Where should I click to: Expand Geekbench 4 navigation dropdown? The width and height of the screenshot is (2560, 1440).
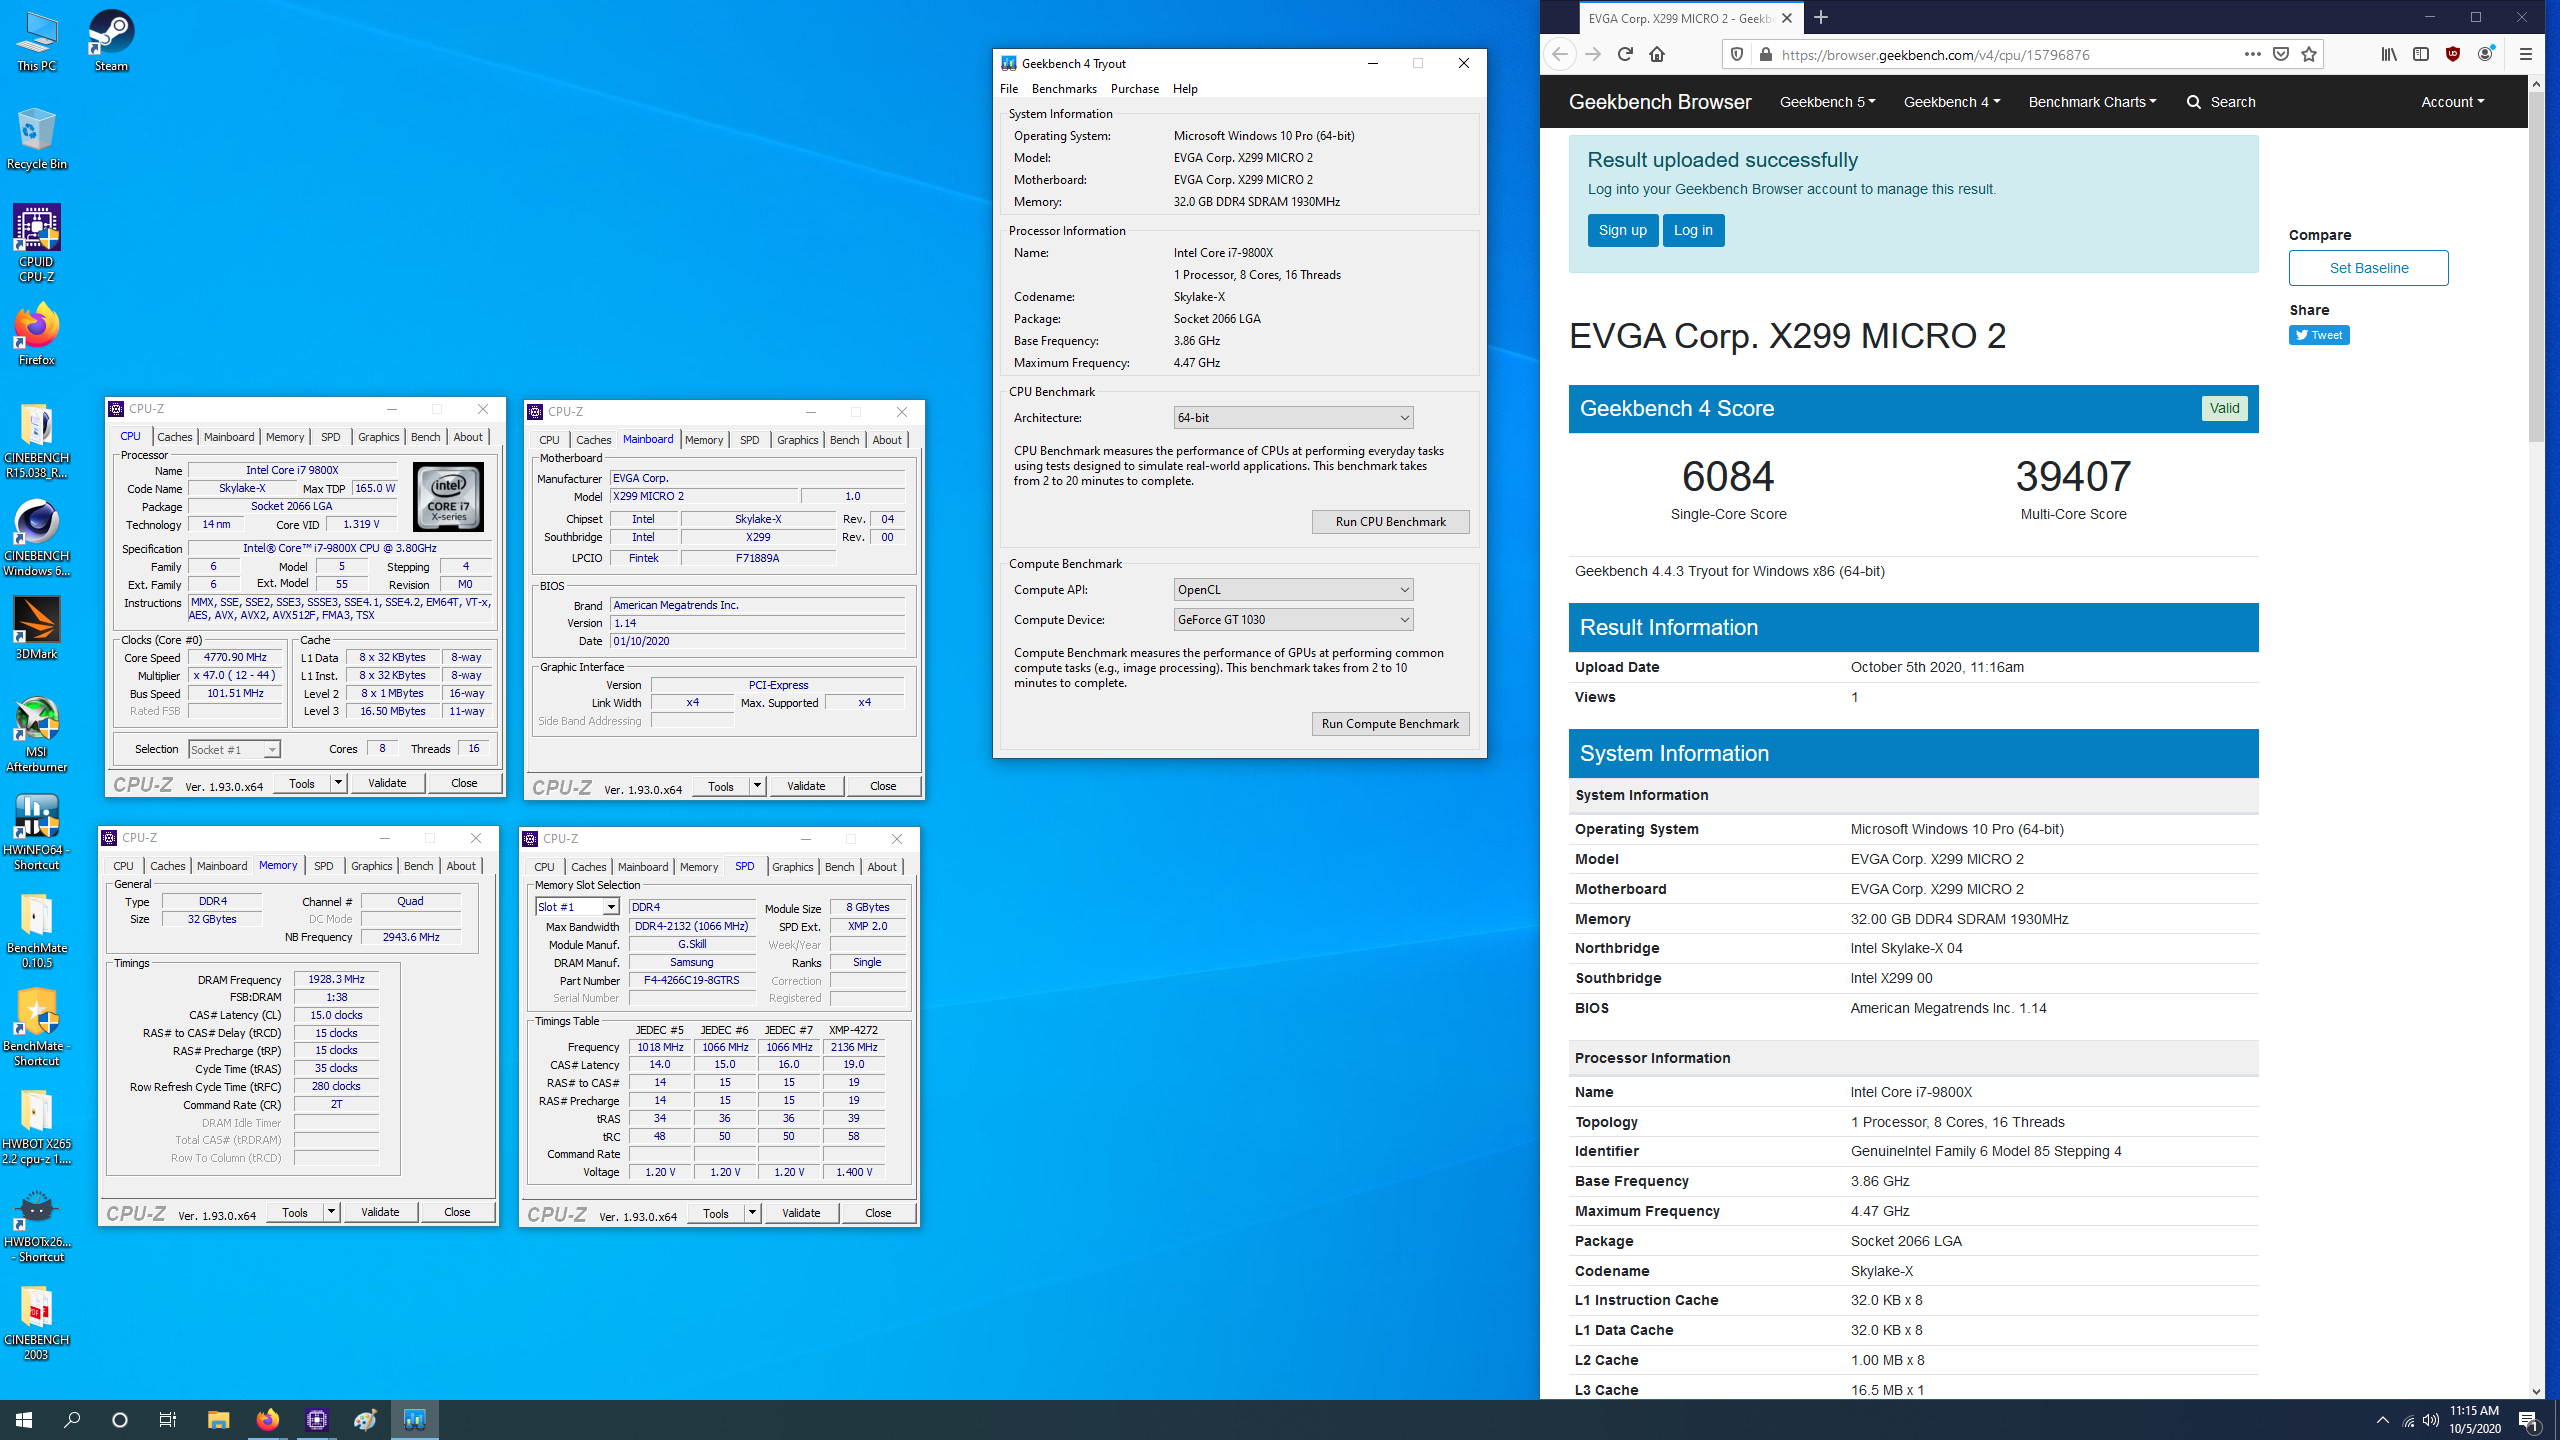(1951, 102)
